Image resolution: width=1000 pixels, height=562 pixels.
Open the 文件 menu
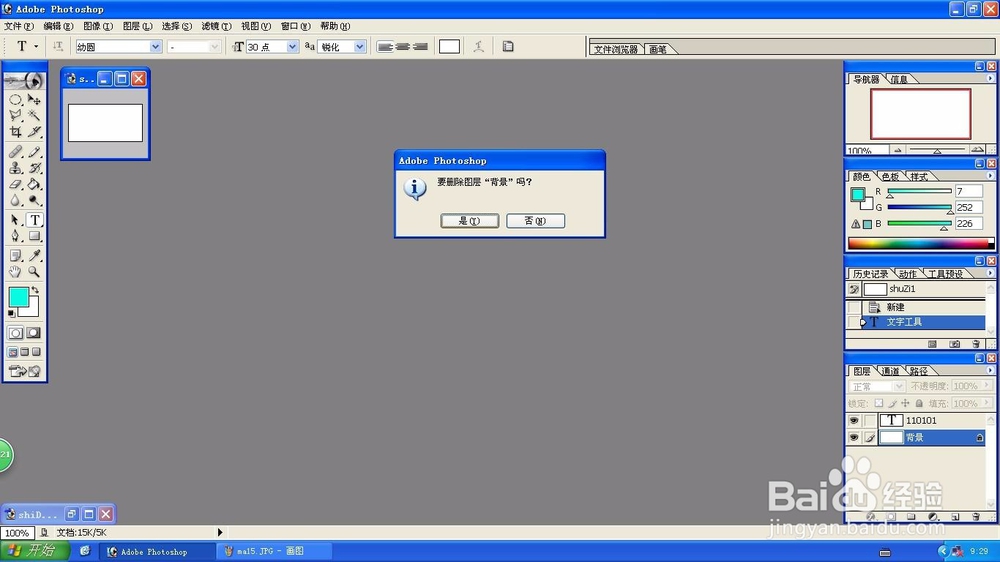click(x=18, y=26)
